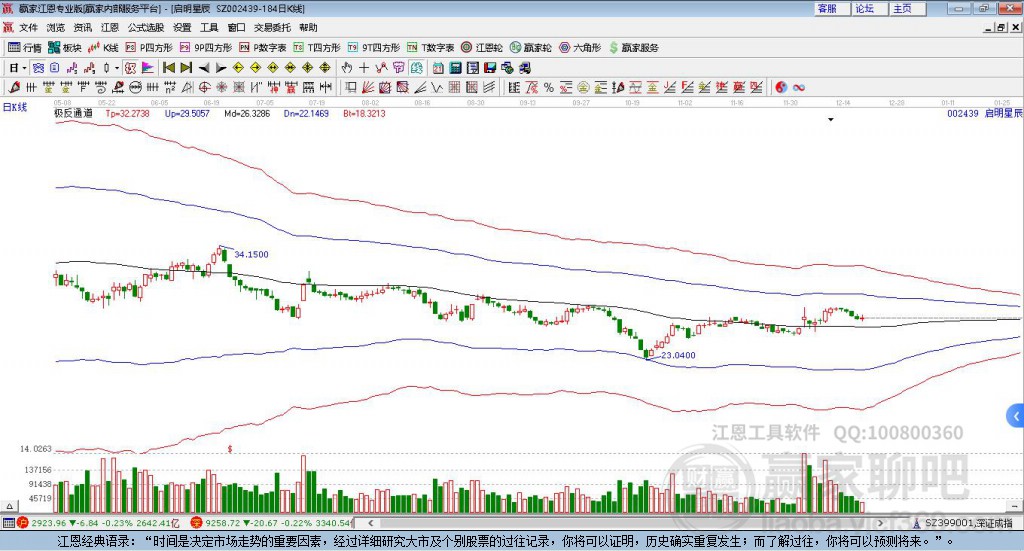Click status bar scroll left arrow
Image resolution: width=1024 pixels, height=551 pixels.
pyautogui.click(x=370, y=523)
